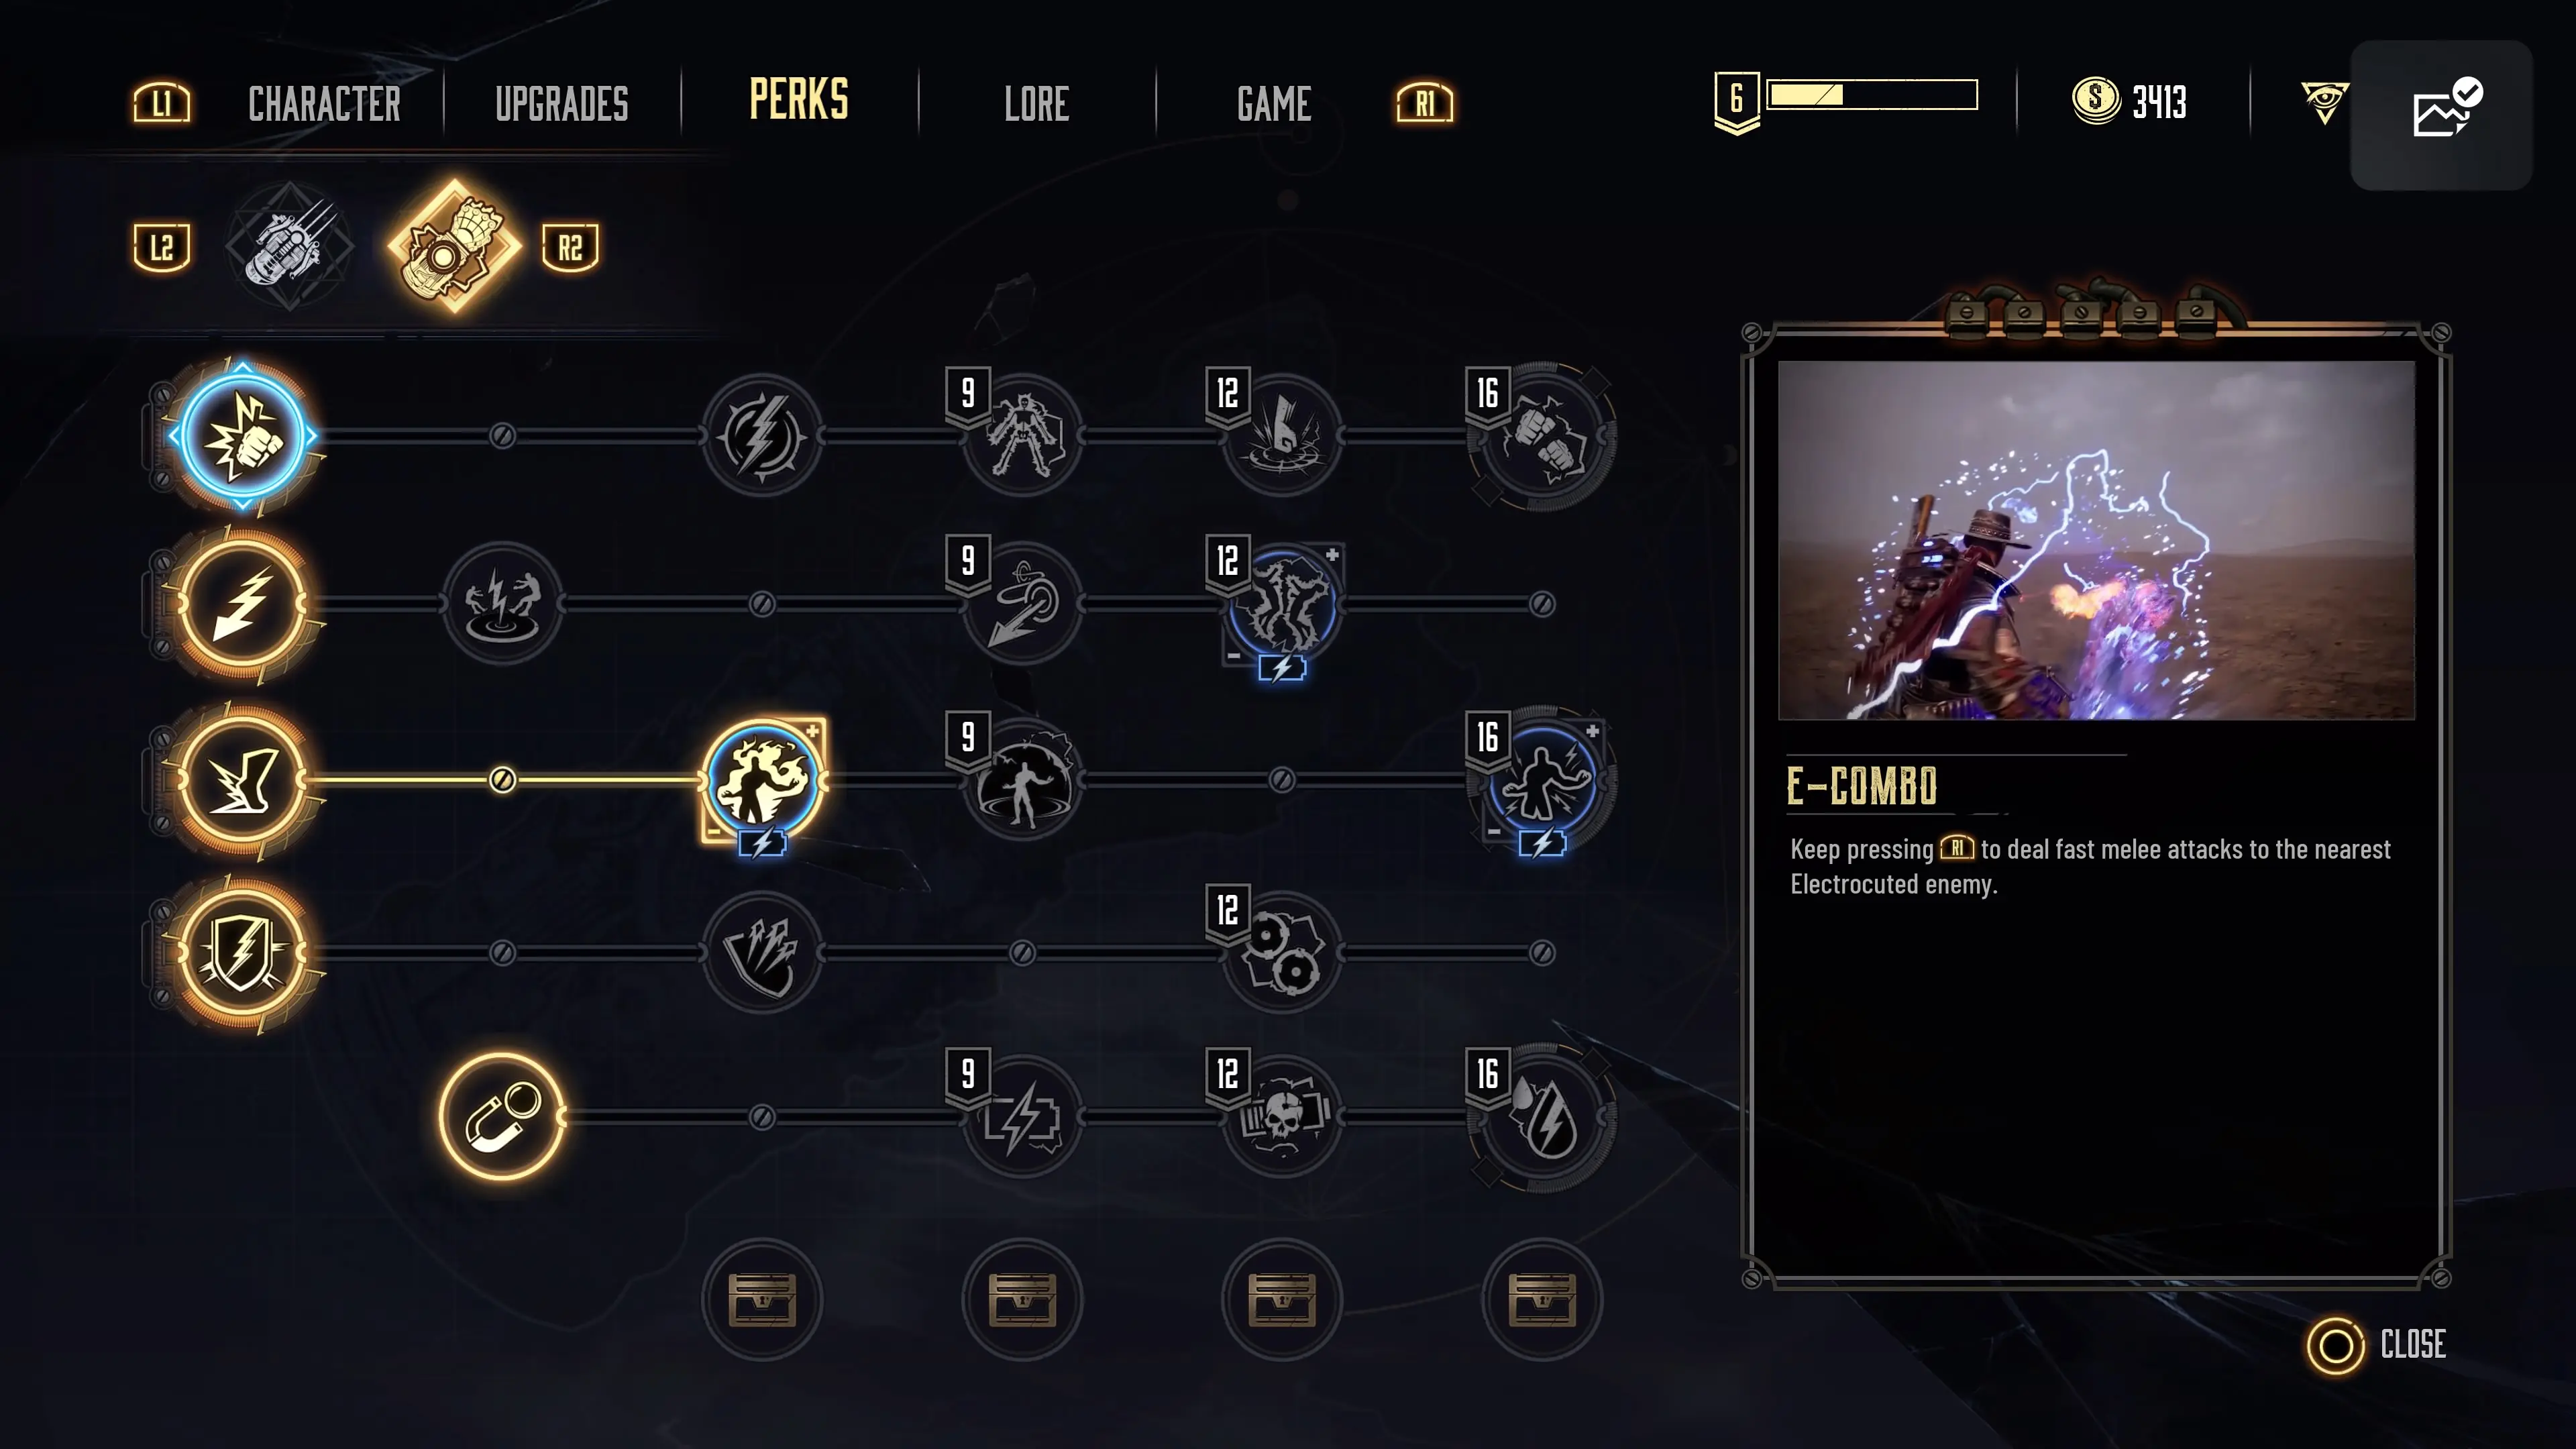The image size is (2576, 1449).
Task: Open the CHARACTER tab
Action: point(324,104)
